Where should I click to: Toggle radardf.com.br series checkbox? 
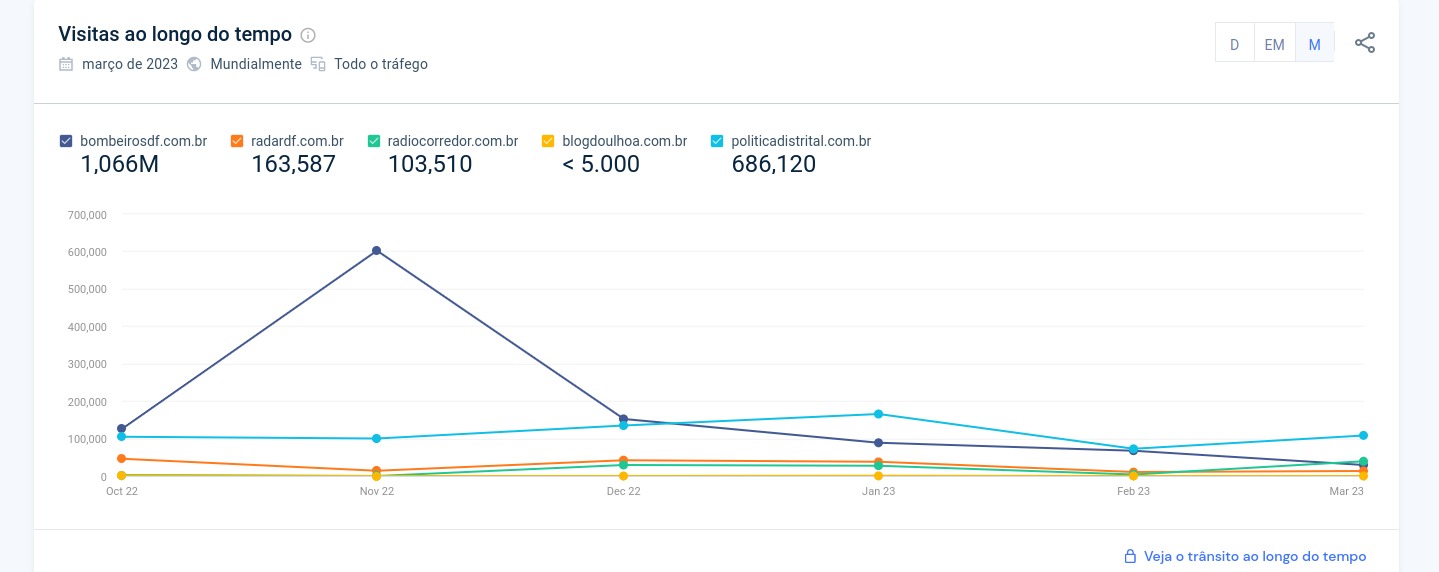[237, 141]
